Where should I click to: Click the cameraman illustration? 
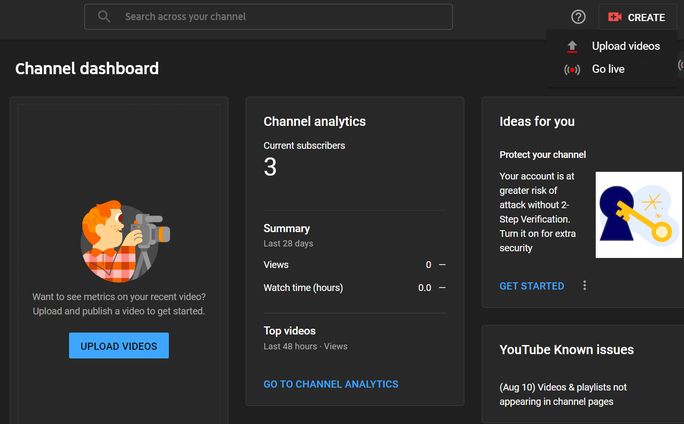tap(125, 241)
